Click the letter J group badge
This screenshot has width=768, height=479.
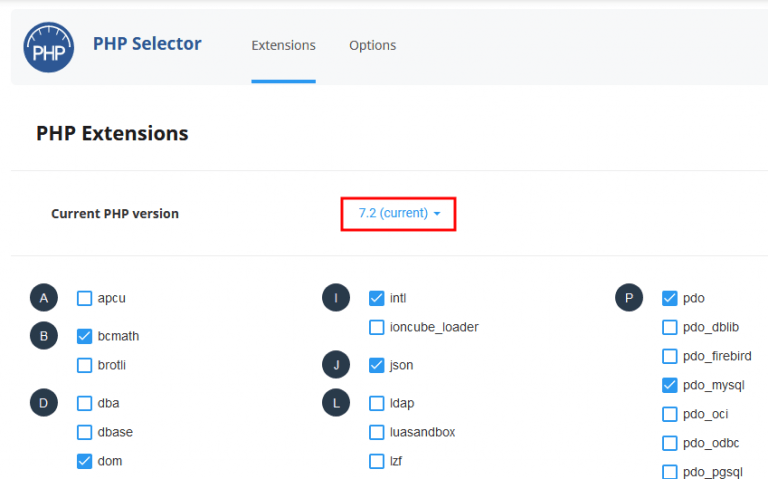(336, 365)
